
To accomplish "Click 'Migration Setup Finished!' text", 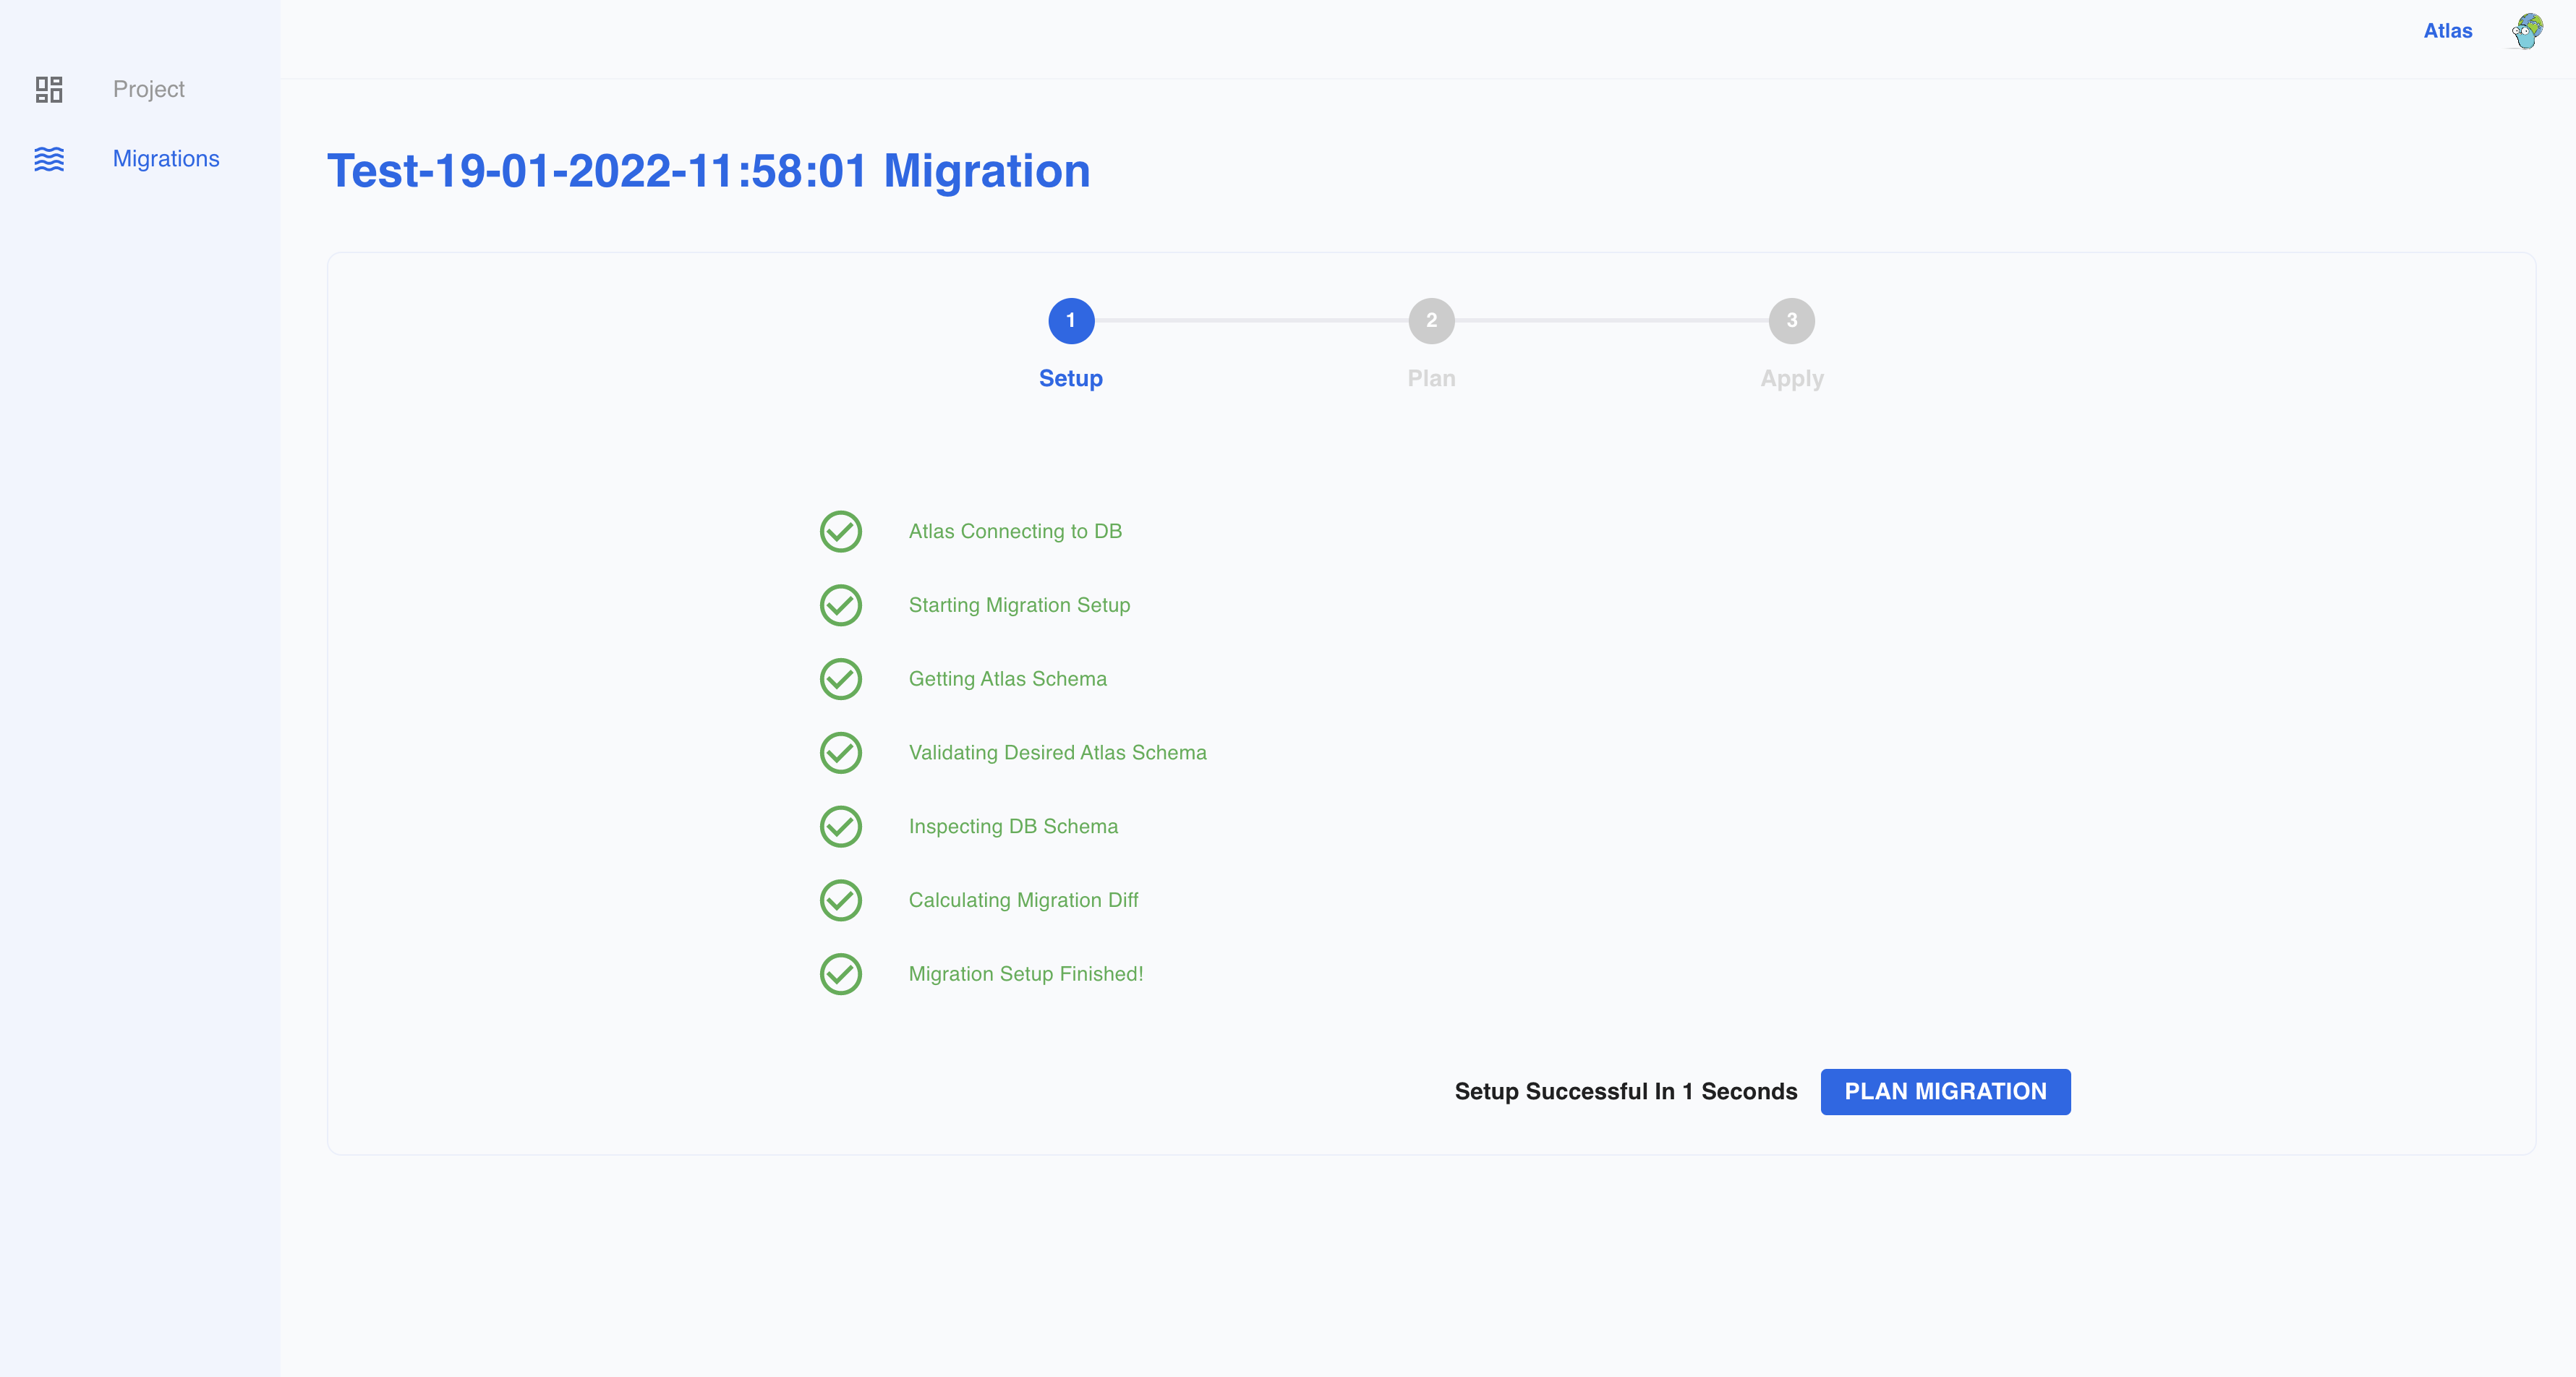I will [1025, 974].
